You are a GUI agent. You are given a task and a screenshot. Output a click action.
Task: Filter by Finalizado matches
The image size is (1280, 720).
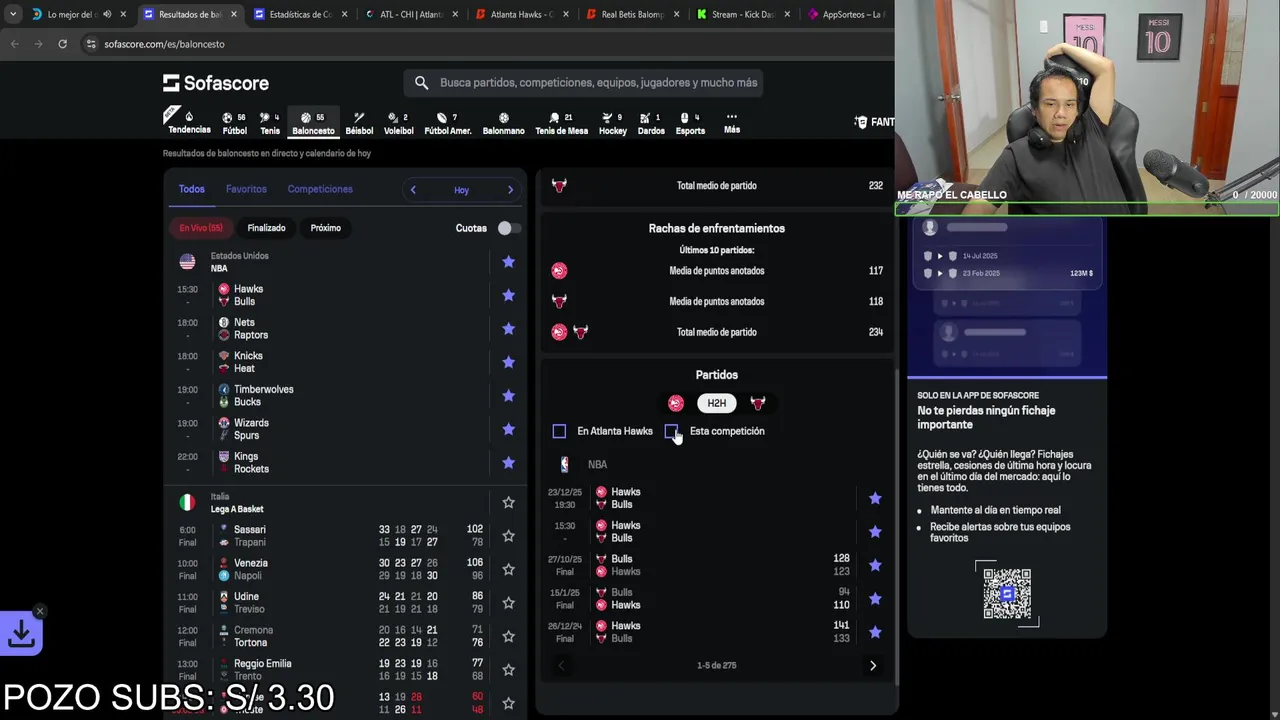coord(266,228)
